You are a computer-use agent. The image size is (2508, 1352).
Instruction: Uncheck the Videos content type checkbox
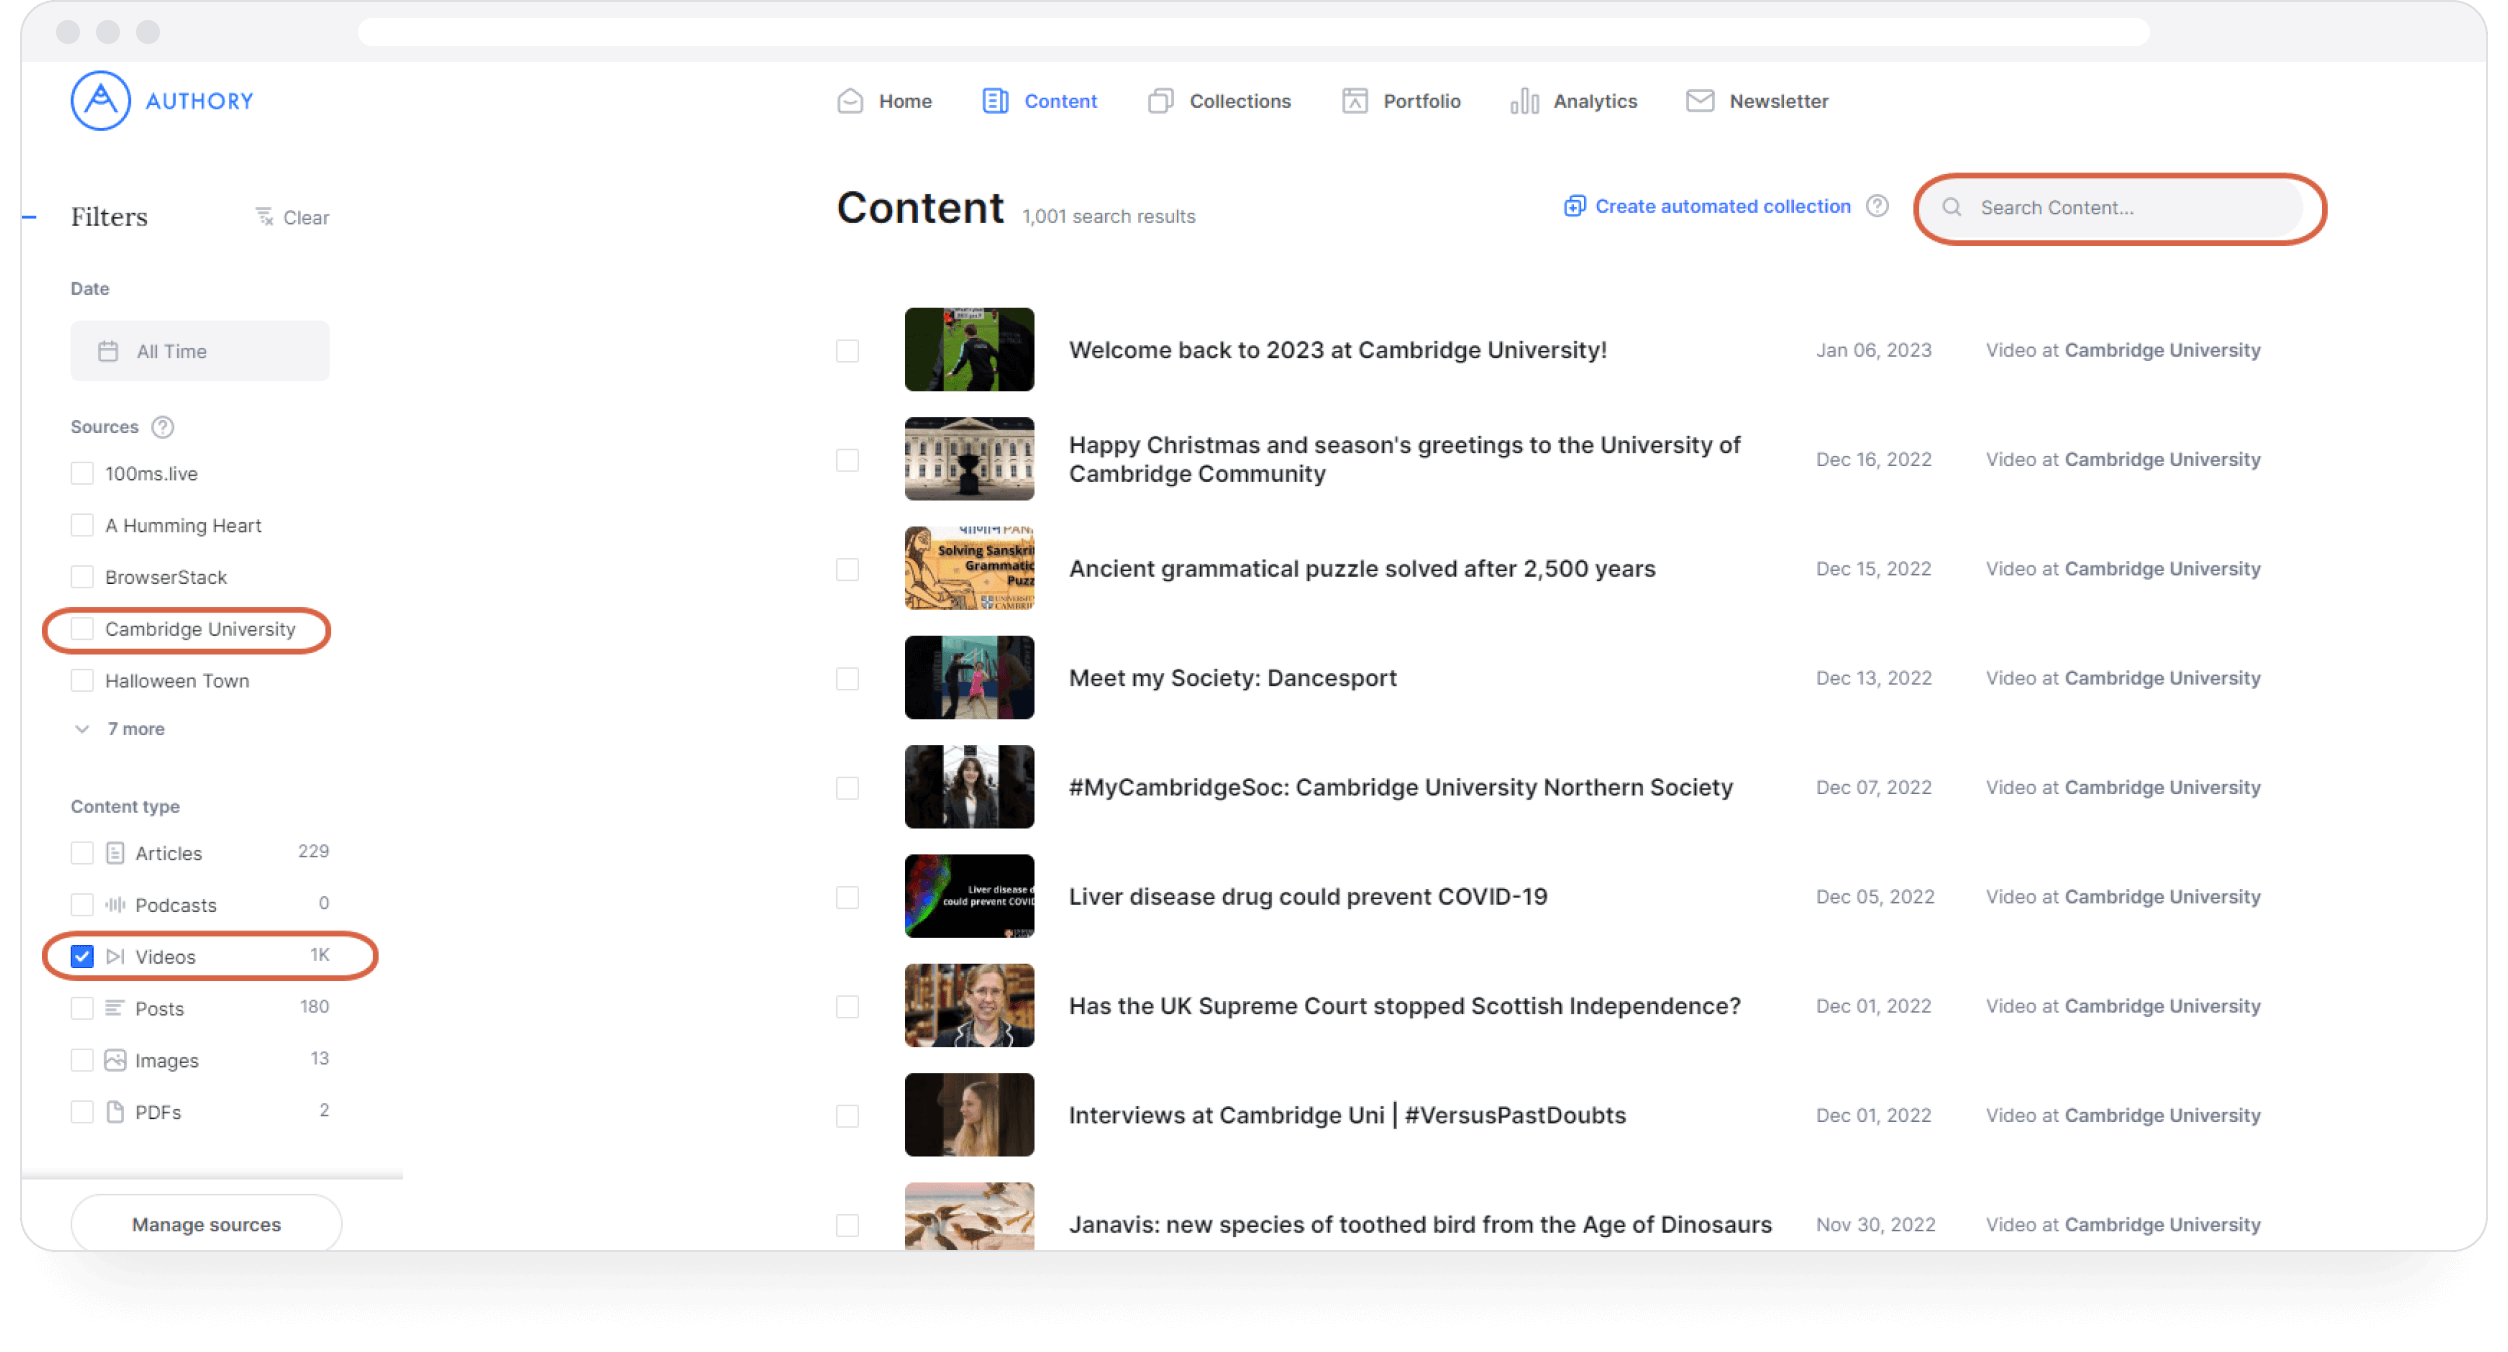(82, 957)
